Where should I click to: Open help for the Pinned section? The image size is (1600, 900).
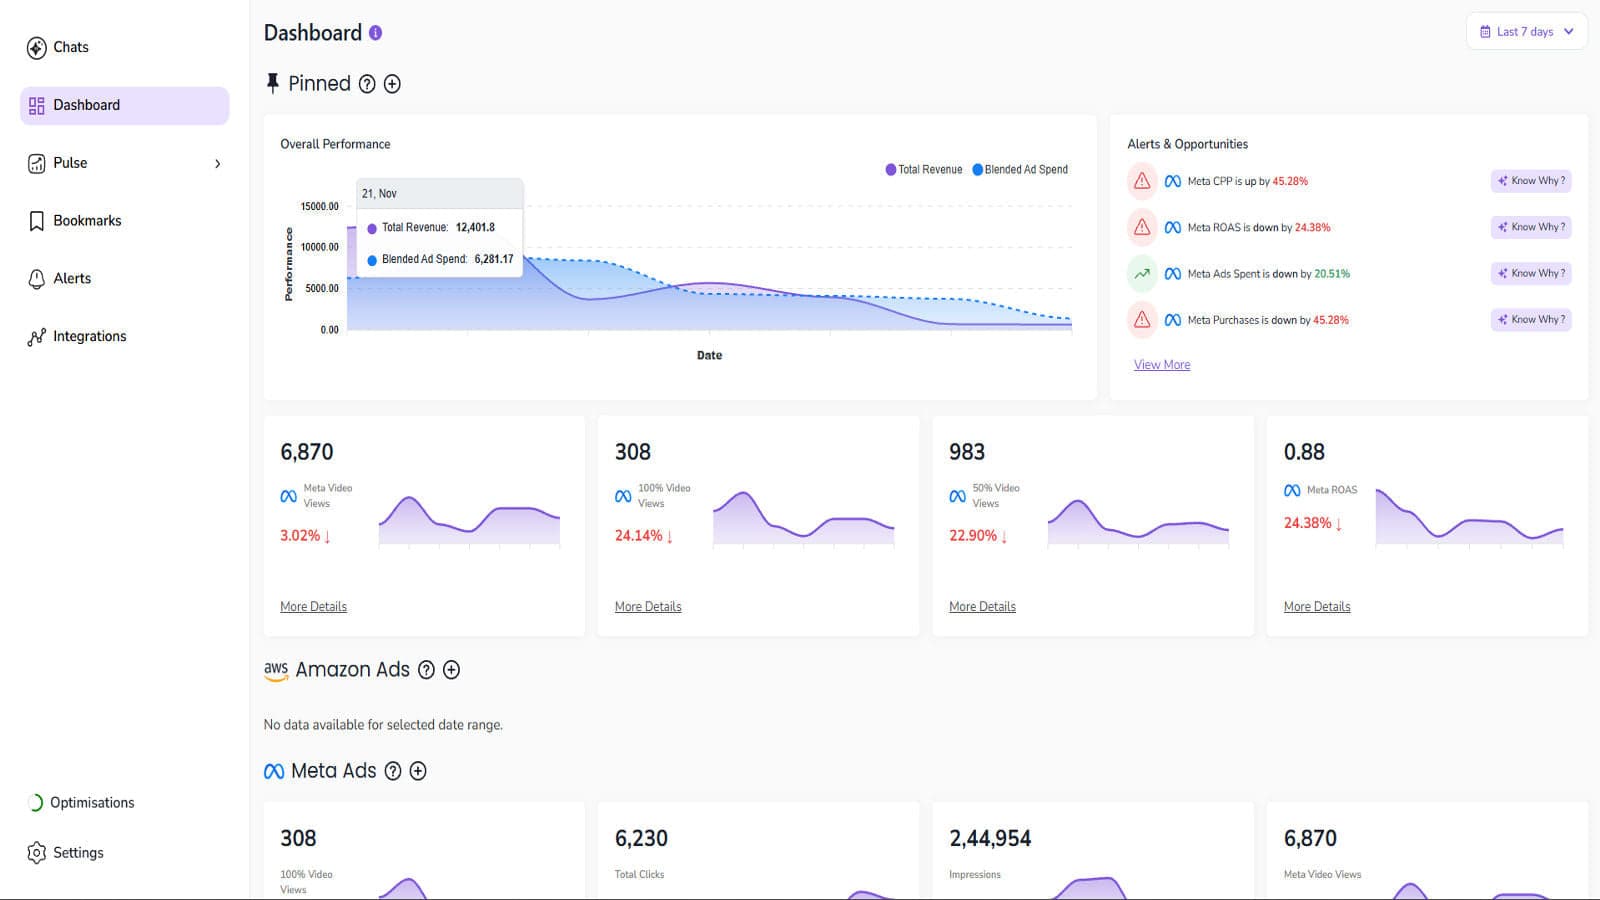pyautogui.click(x=367, y=84)
